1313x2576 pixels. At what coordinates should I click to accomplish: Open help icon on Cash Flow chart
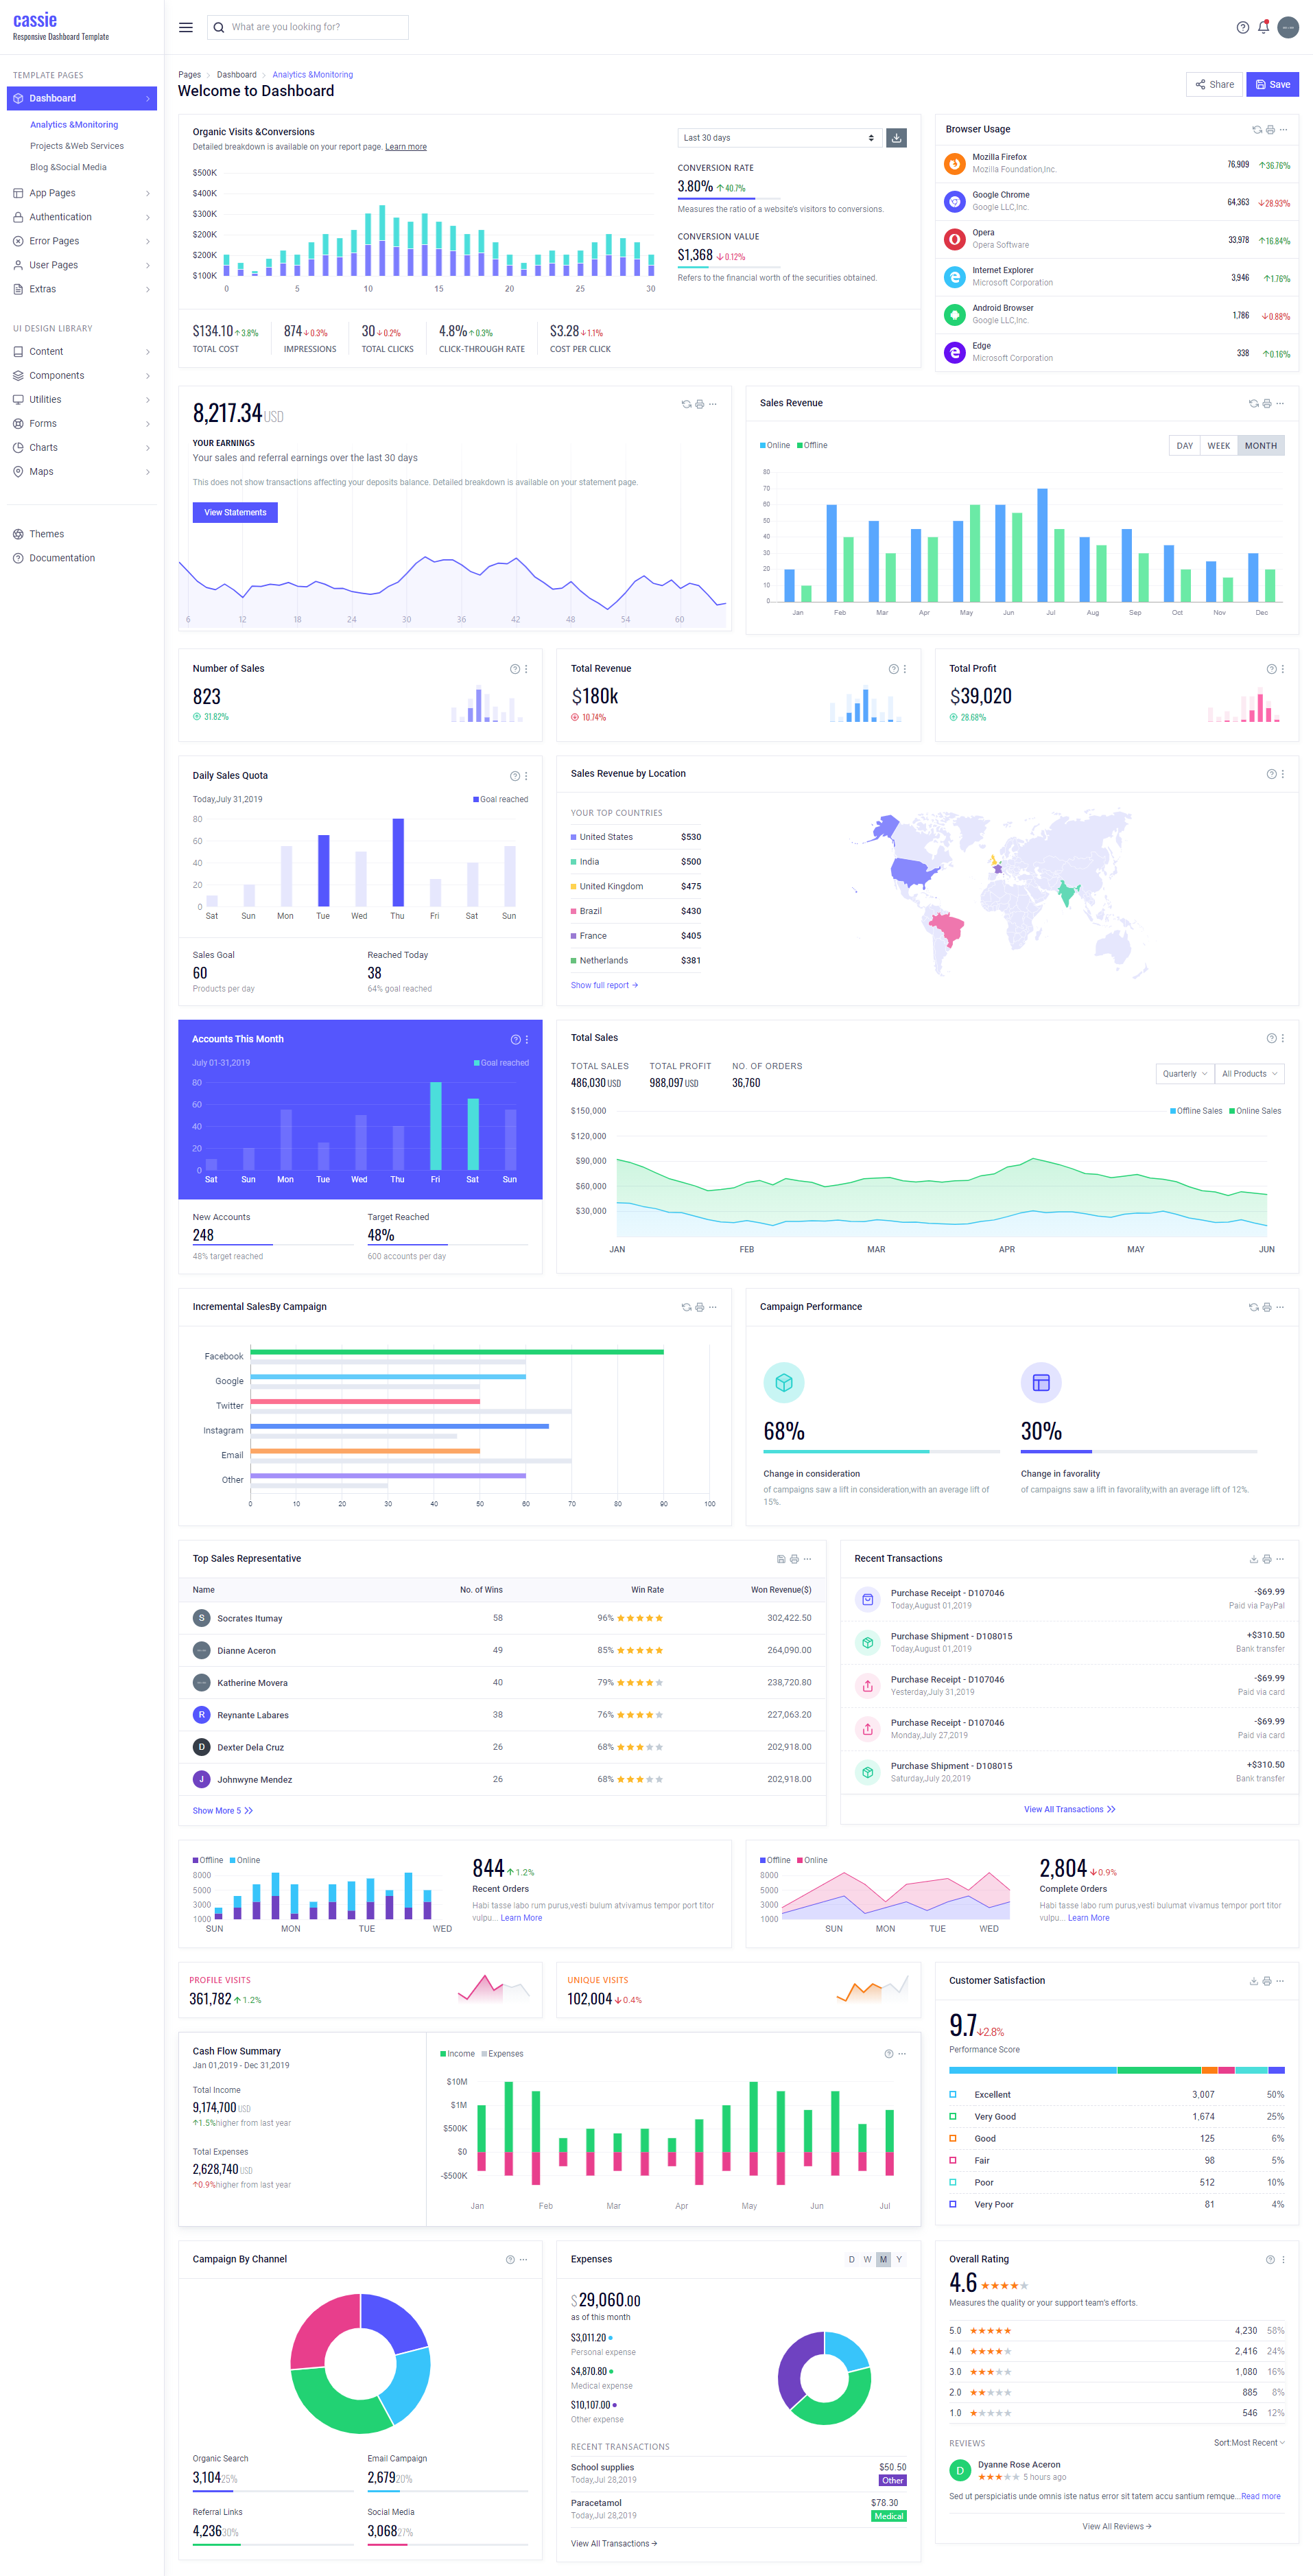click(888, 2054)
